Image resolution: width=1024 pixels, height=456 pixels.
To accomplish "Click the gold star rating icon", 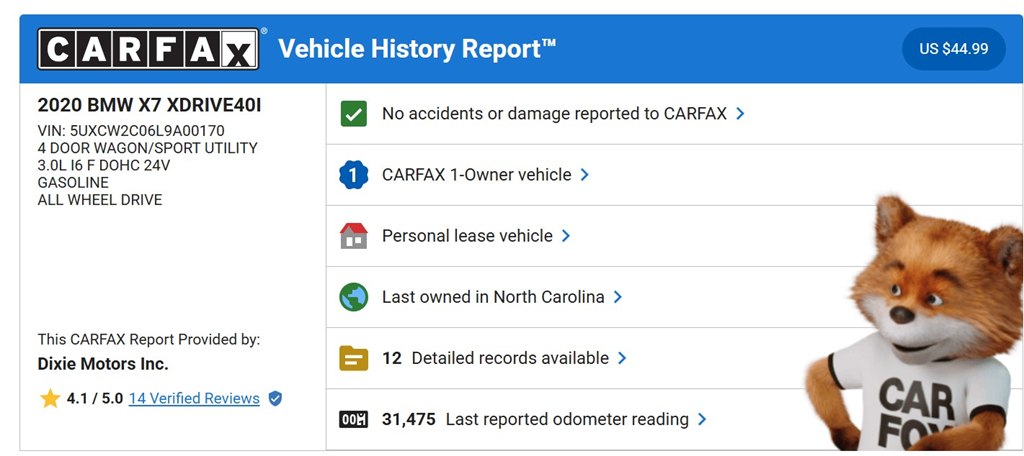I will [50, 399].
